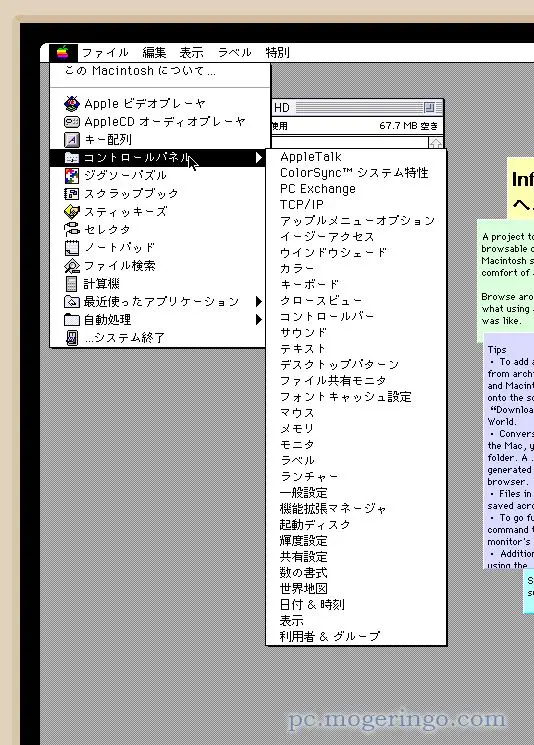
Task: Select TCP/IP control panel
Action: (x=356, y=205)
